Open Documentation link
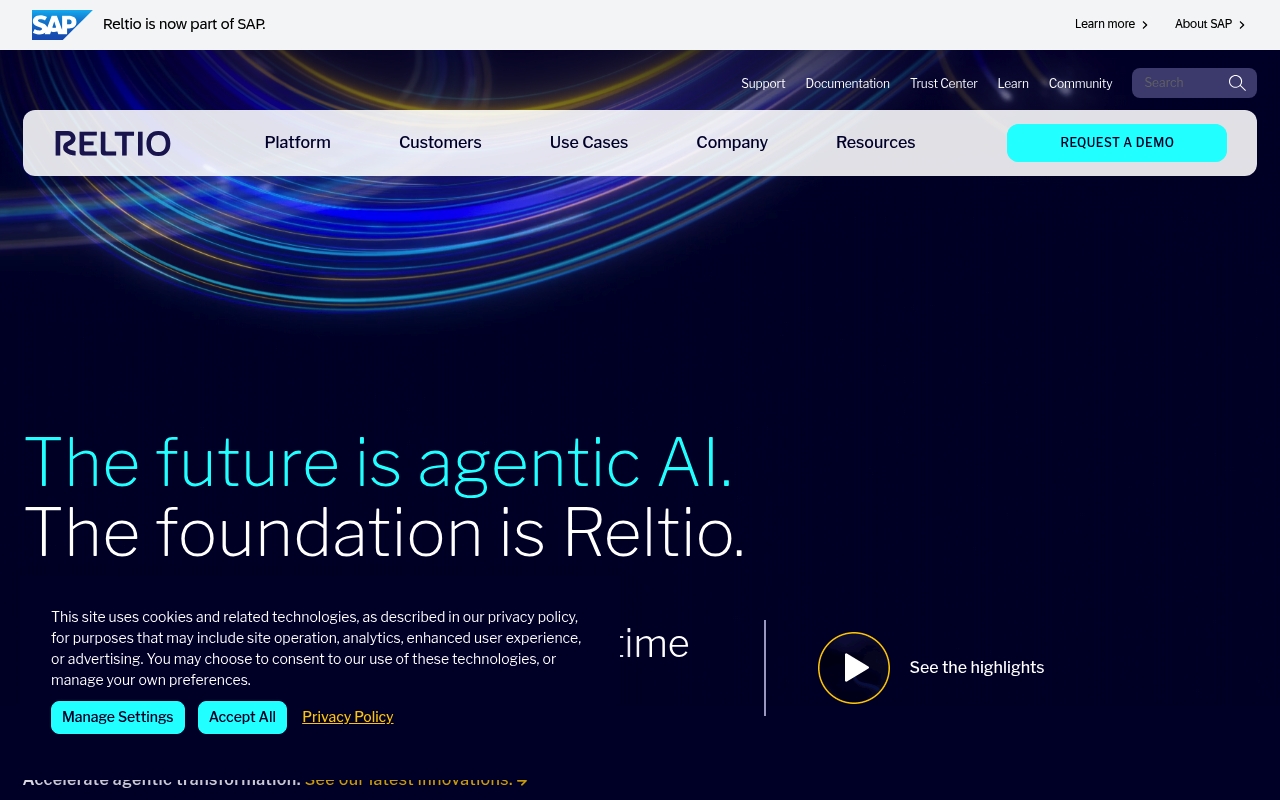This screenshot has width=1280, height=800. (x=847, y=83)
